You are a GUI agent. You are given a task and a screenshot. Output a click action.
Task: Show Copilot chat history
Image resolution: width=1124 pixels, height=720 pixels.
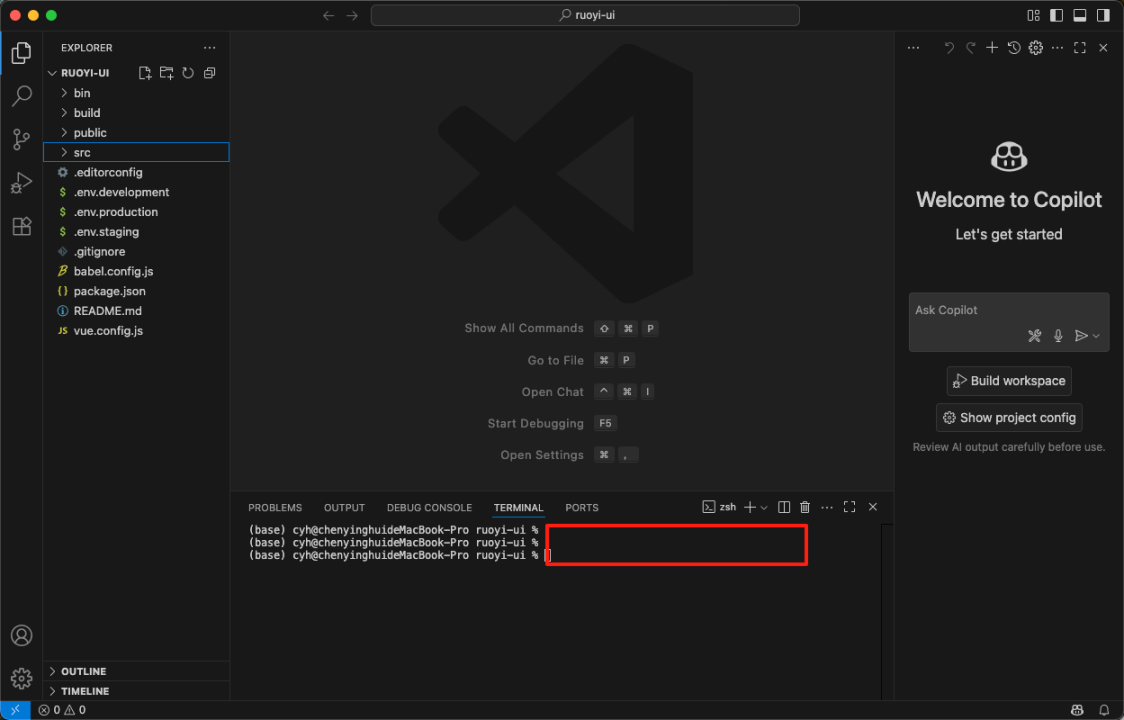click(x=1014, y=48)
